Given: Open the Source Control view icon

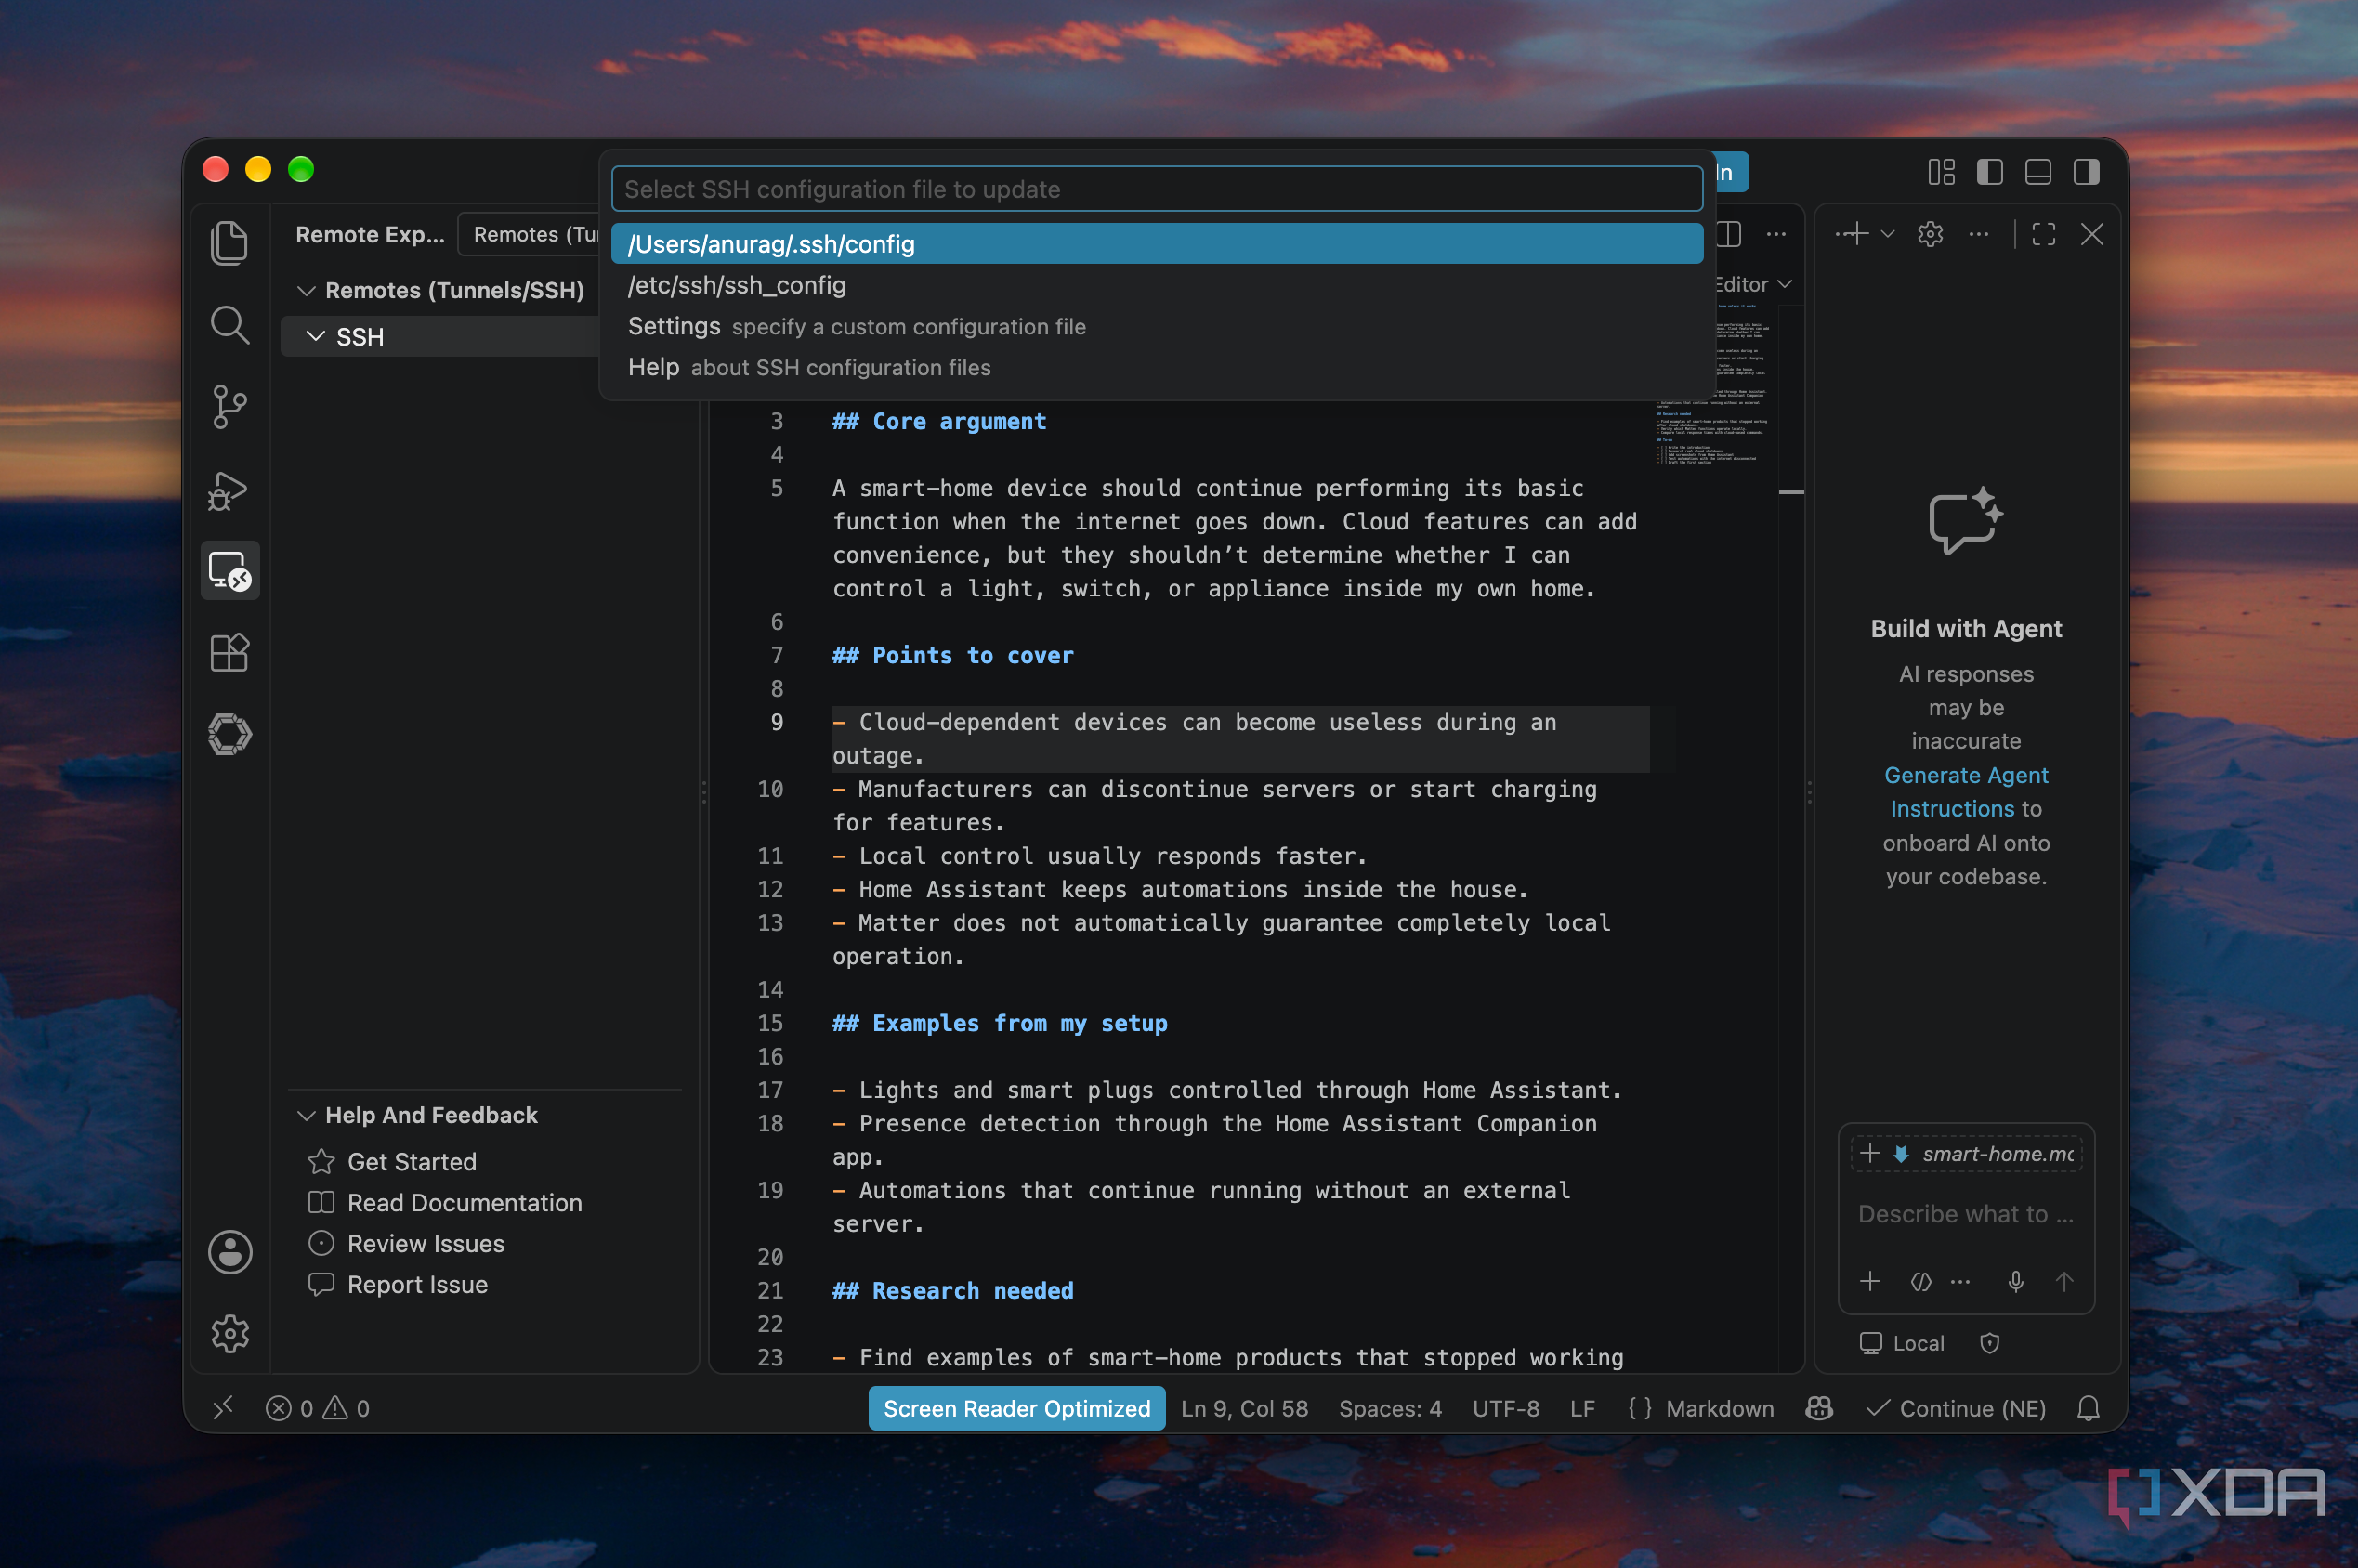Looking at the screenshot, I should click(x=230, y=407).
